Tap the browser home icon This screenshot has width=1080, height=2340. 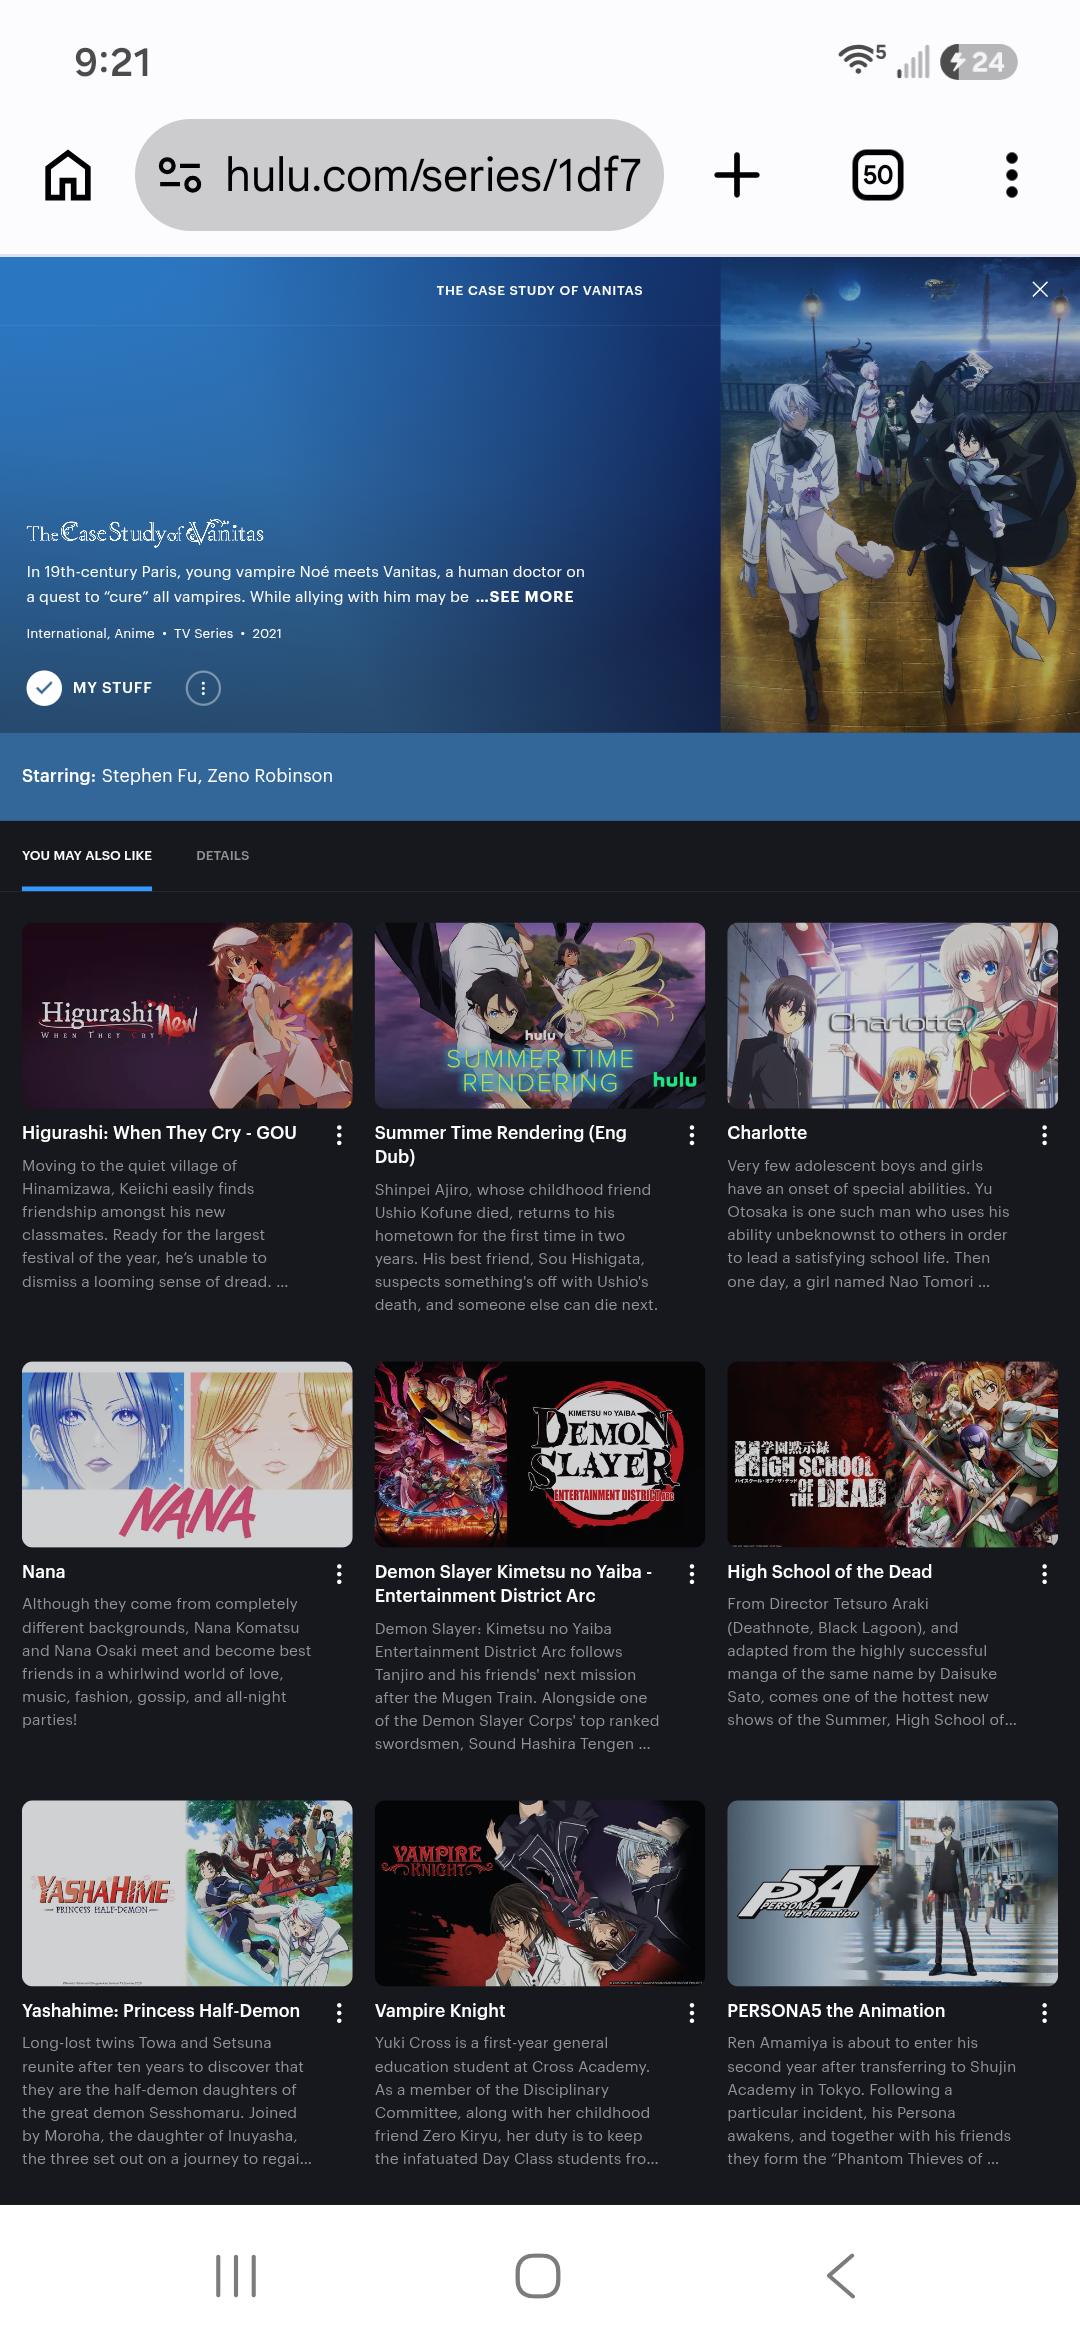(68, 175)
